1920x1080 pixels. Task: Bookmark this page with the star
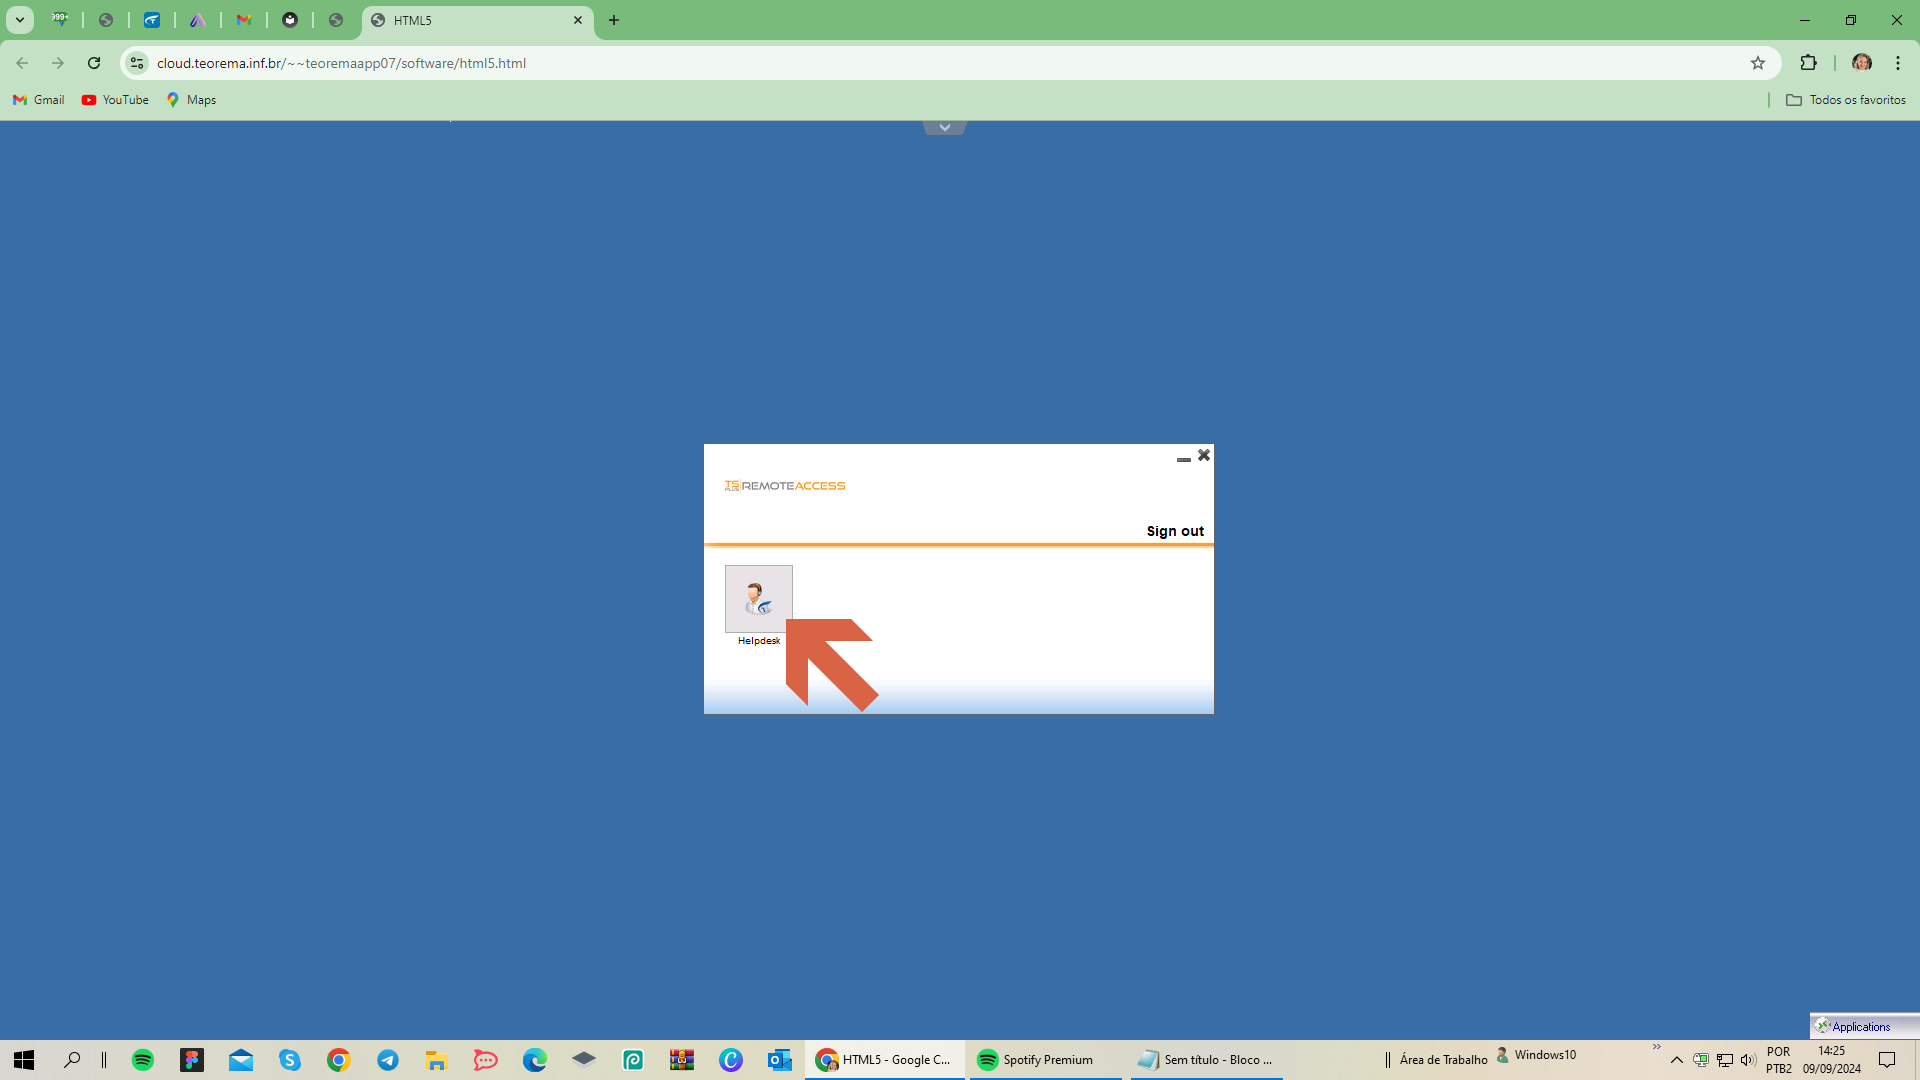point(1758,63)
